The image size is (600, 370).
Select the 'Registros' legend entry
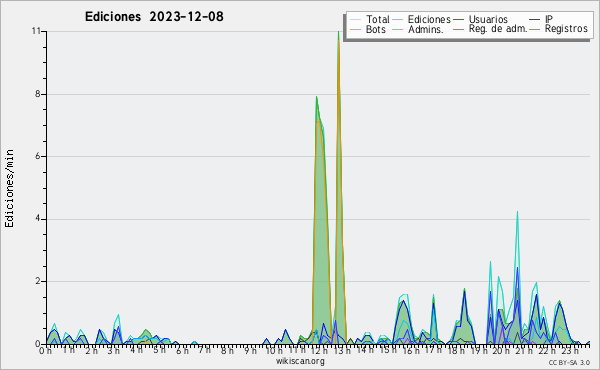click(x=566, y=29)
